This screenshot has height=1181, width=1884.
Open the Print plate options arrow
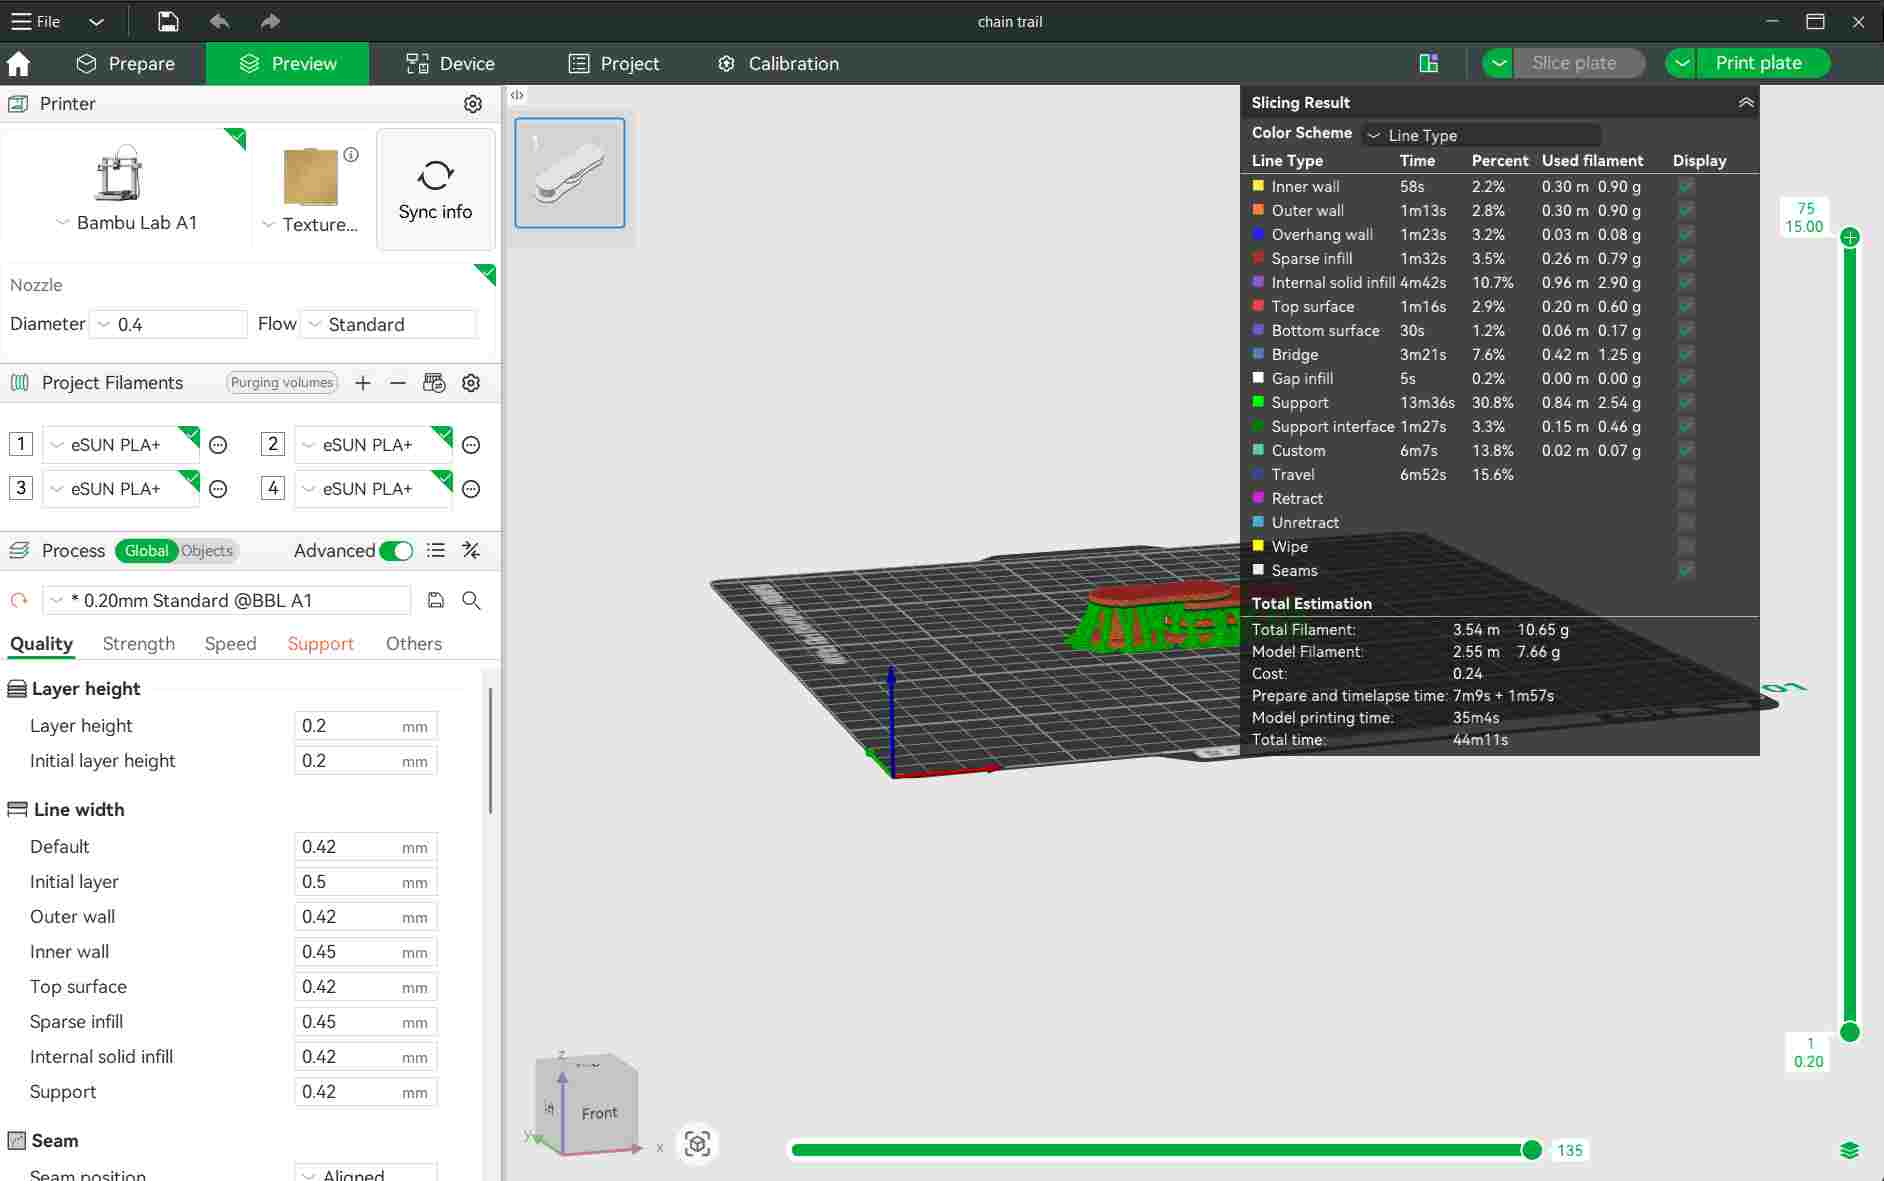1681,64
